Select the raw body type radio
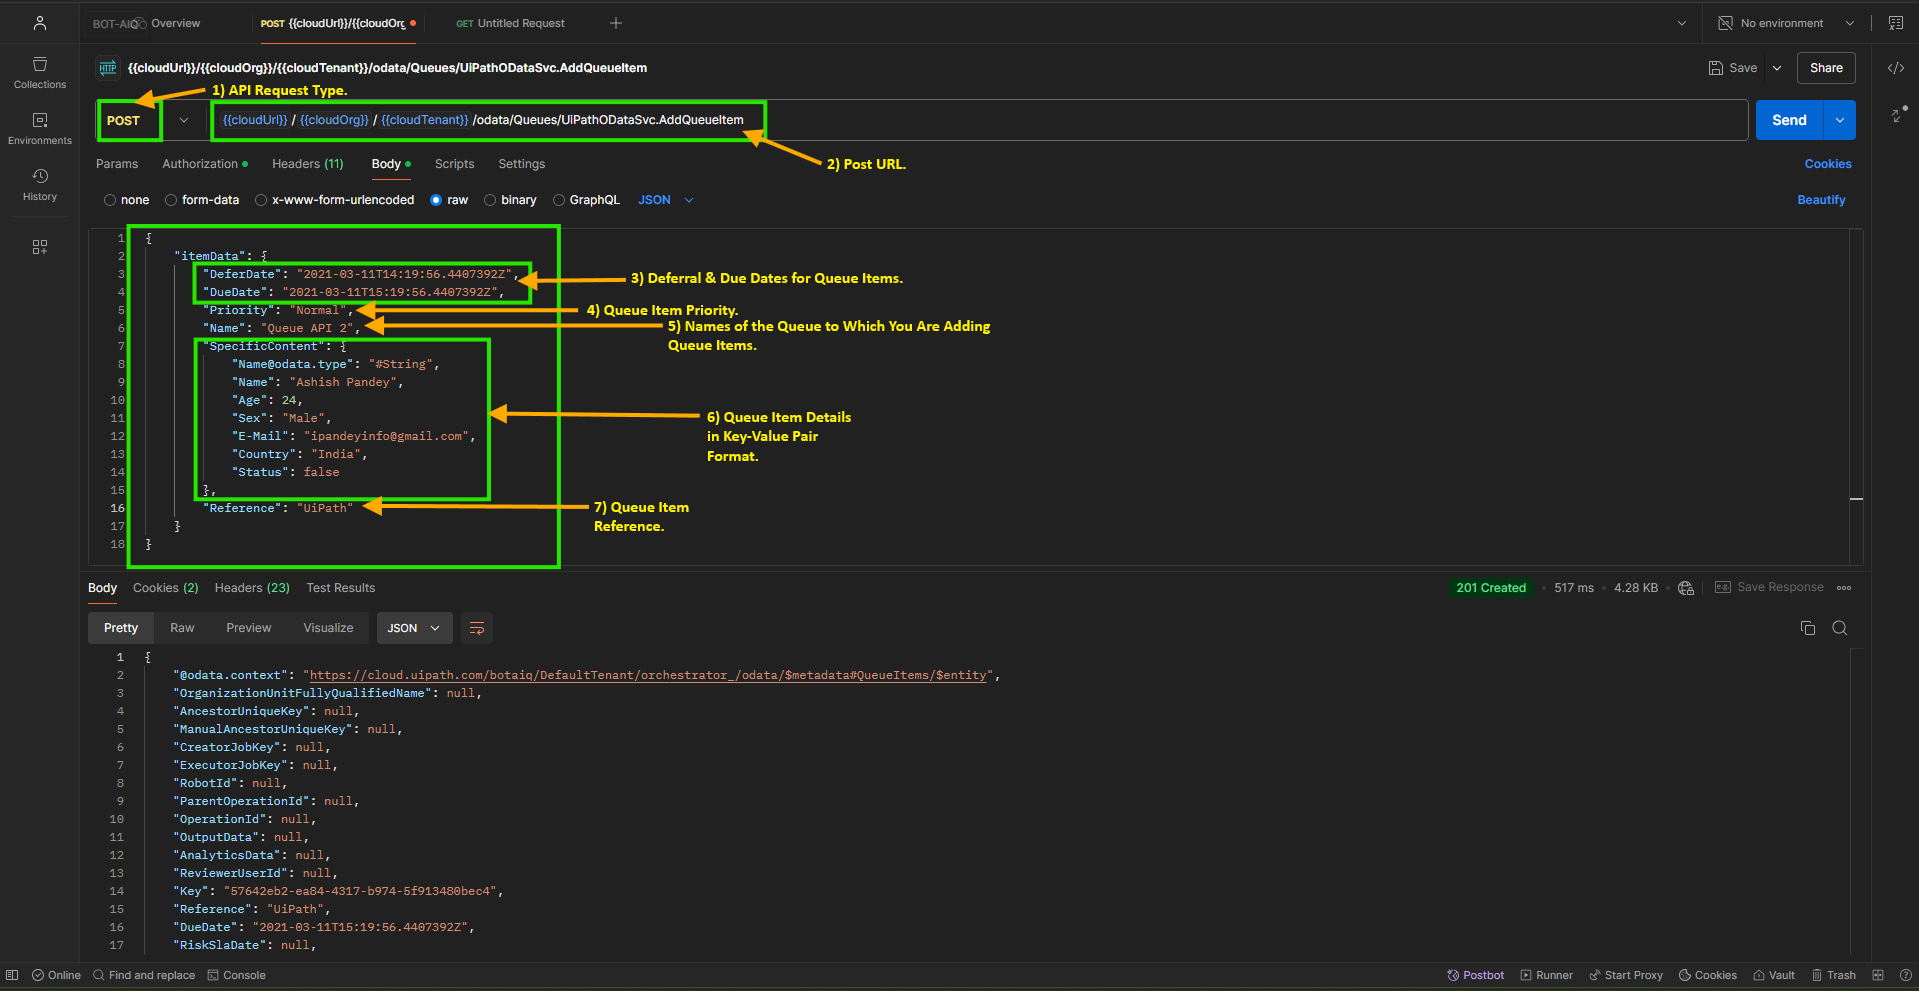 point(436,200)
